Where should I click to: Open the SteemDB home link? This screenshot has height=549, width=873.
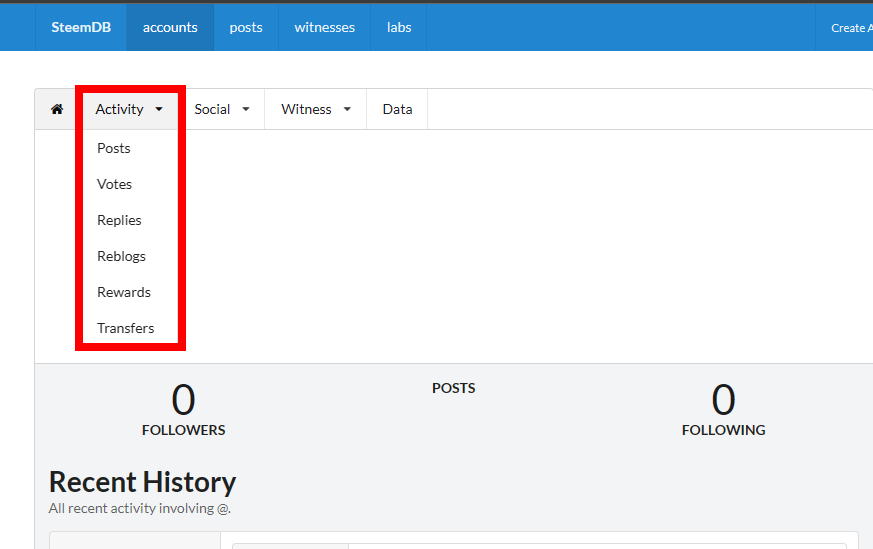pyautogui.click(x=81, y=27)
